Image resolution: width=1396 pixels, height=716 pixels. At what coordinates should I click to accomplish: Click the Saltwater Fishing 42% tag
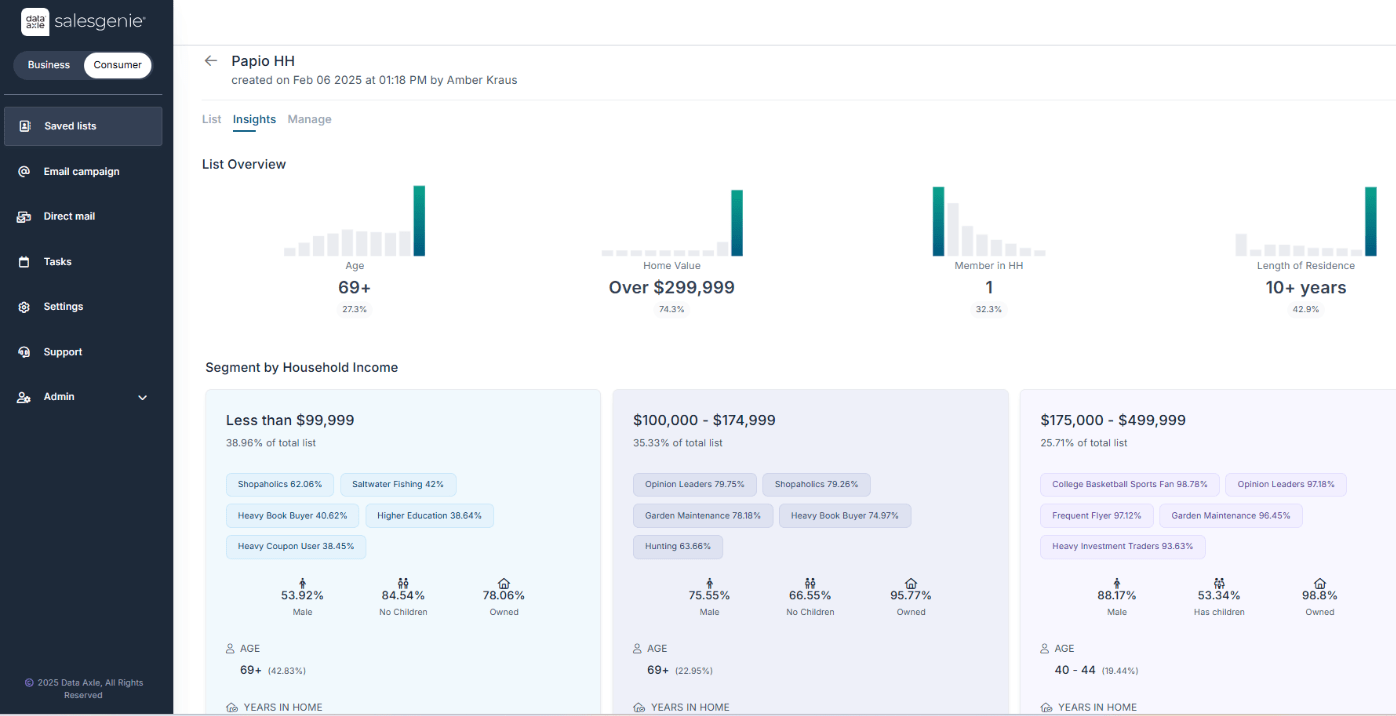tap(398, 485)
